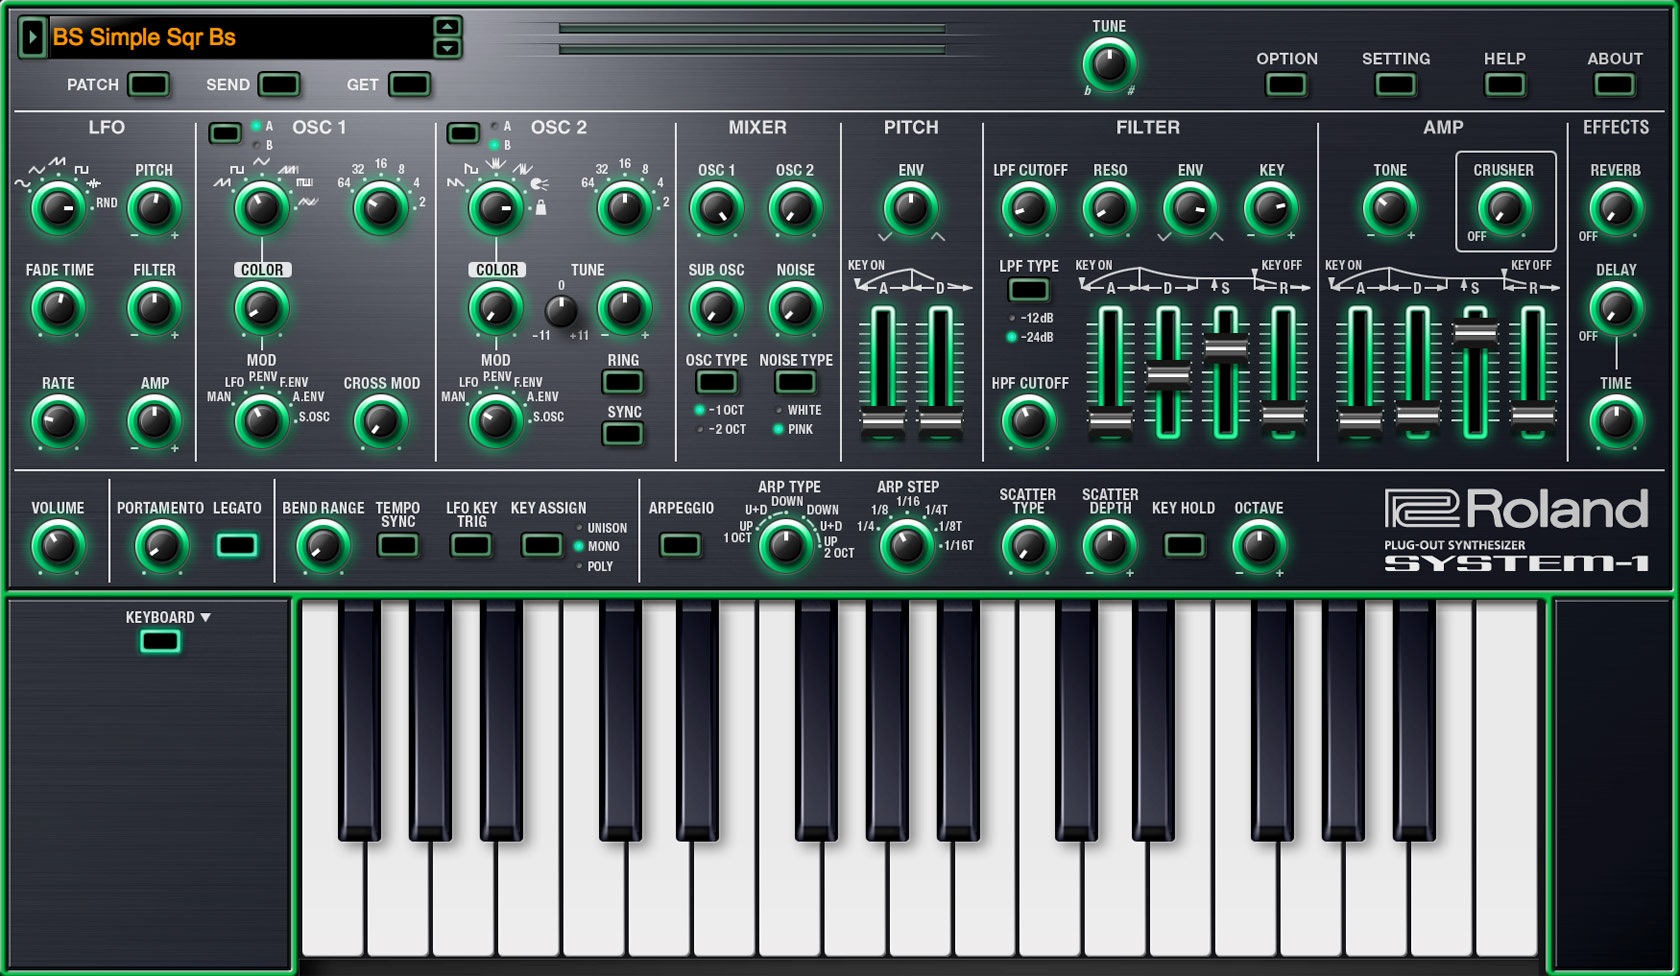
Task: Toggle the LEGATO button
Action: point(237,546)
